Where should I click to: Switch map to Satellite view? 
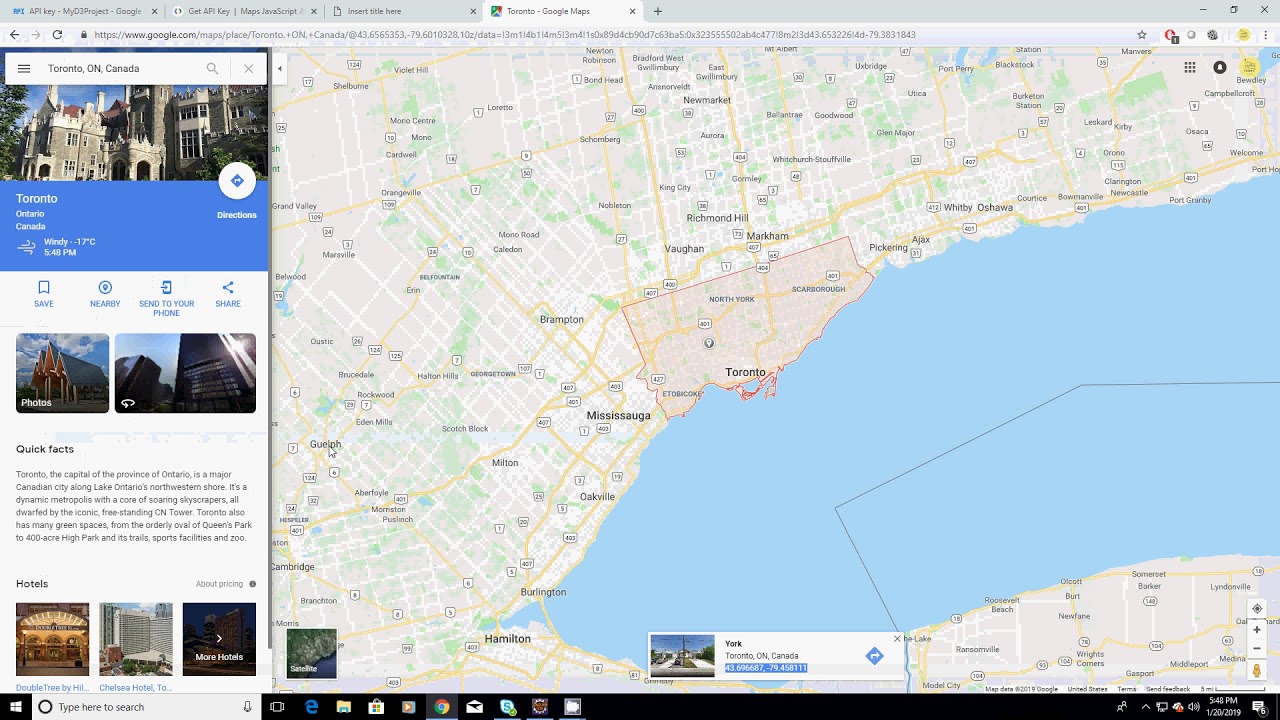coord(312,653)
